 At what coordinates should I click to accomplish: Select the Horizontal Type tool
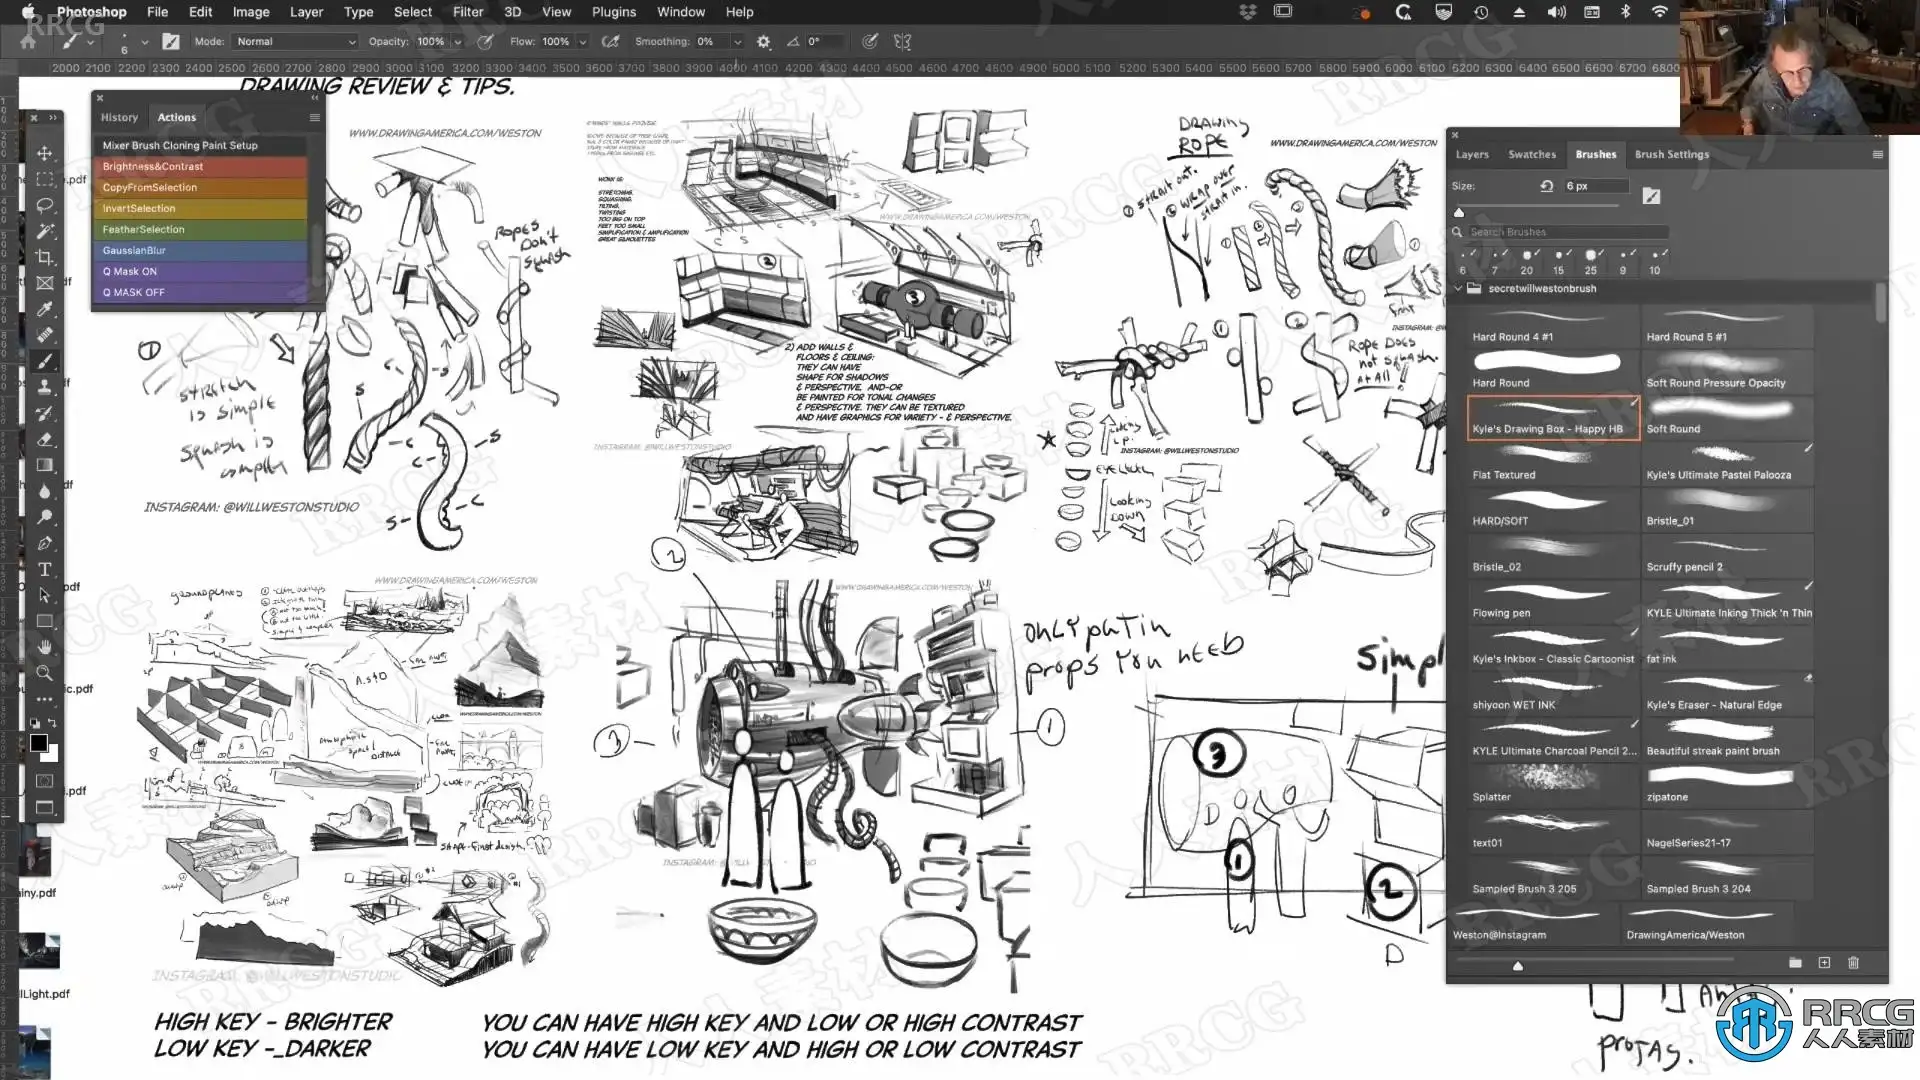click(x=45, y=569)
